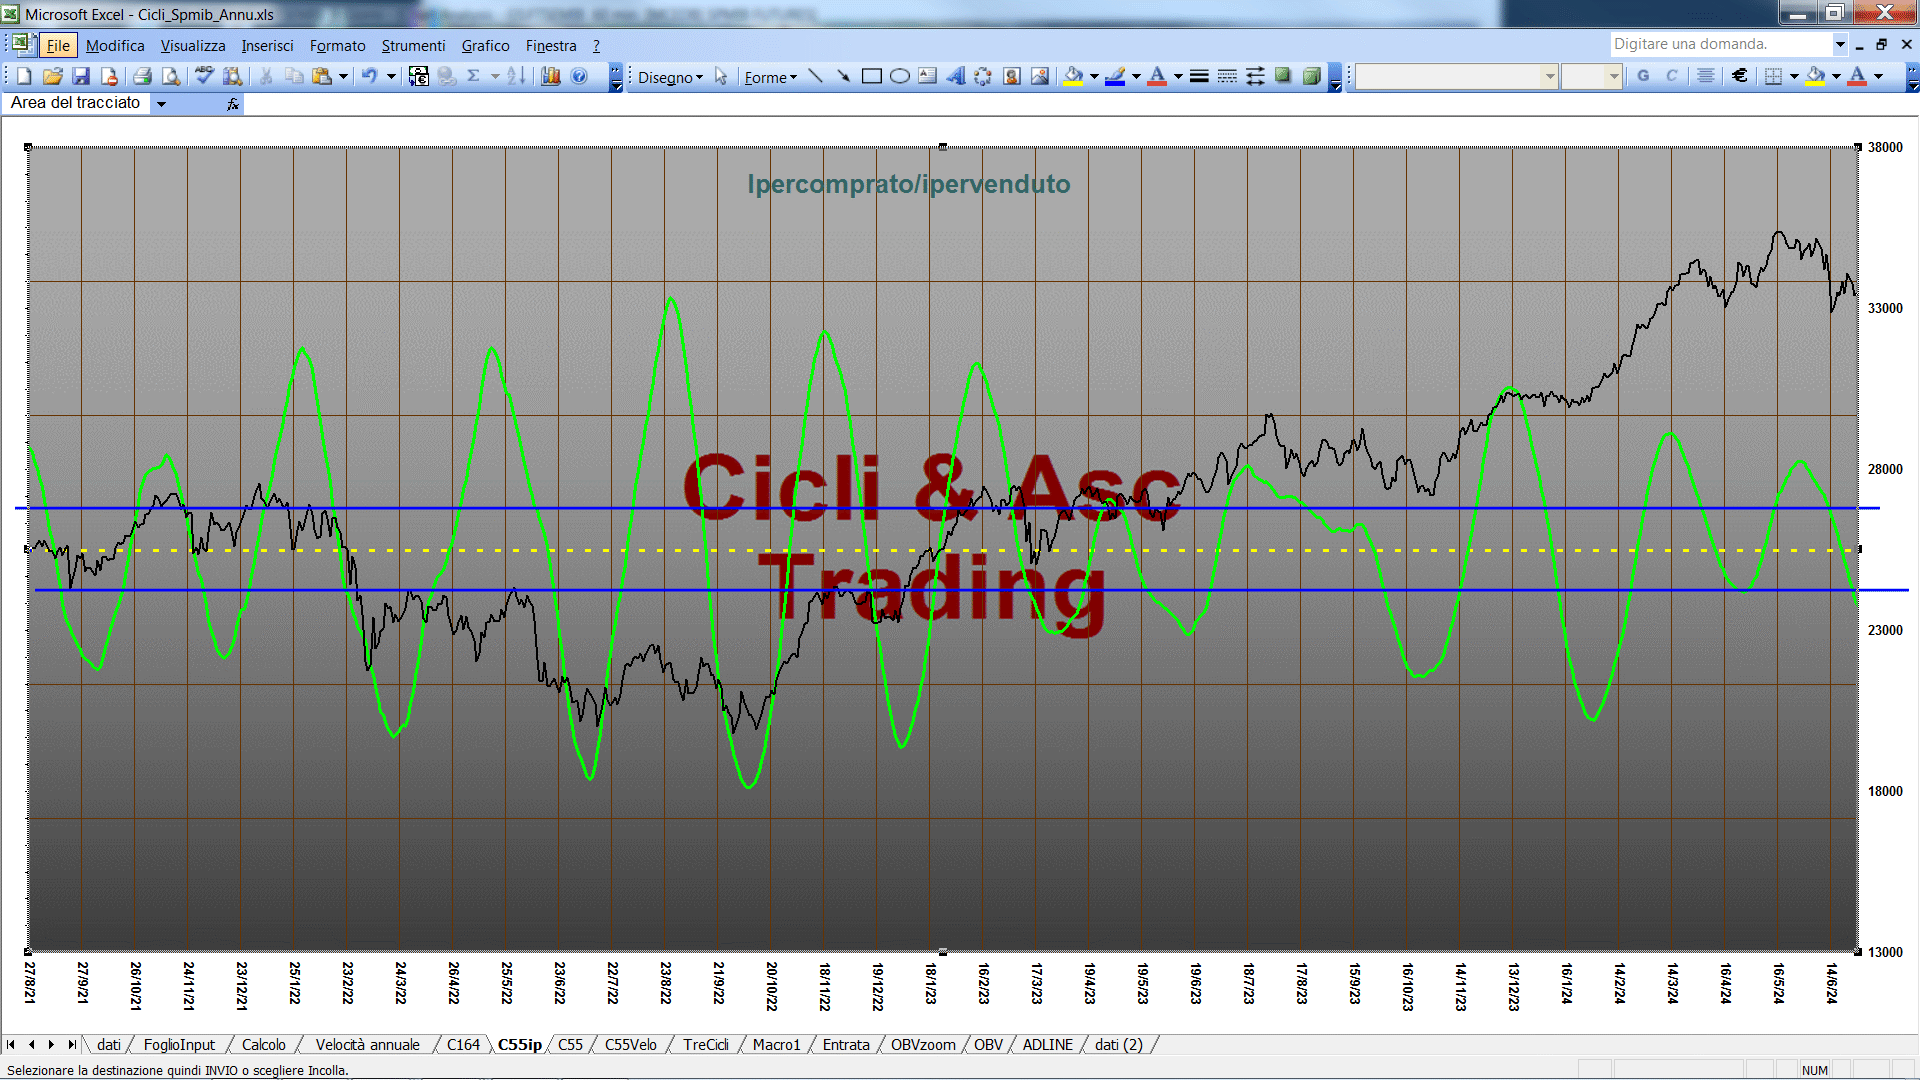Run the ABC spelling check
The image size is (1920, 1080).
point(204,76)
